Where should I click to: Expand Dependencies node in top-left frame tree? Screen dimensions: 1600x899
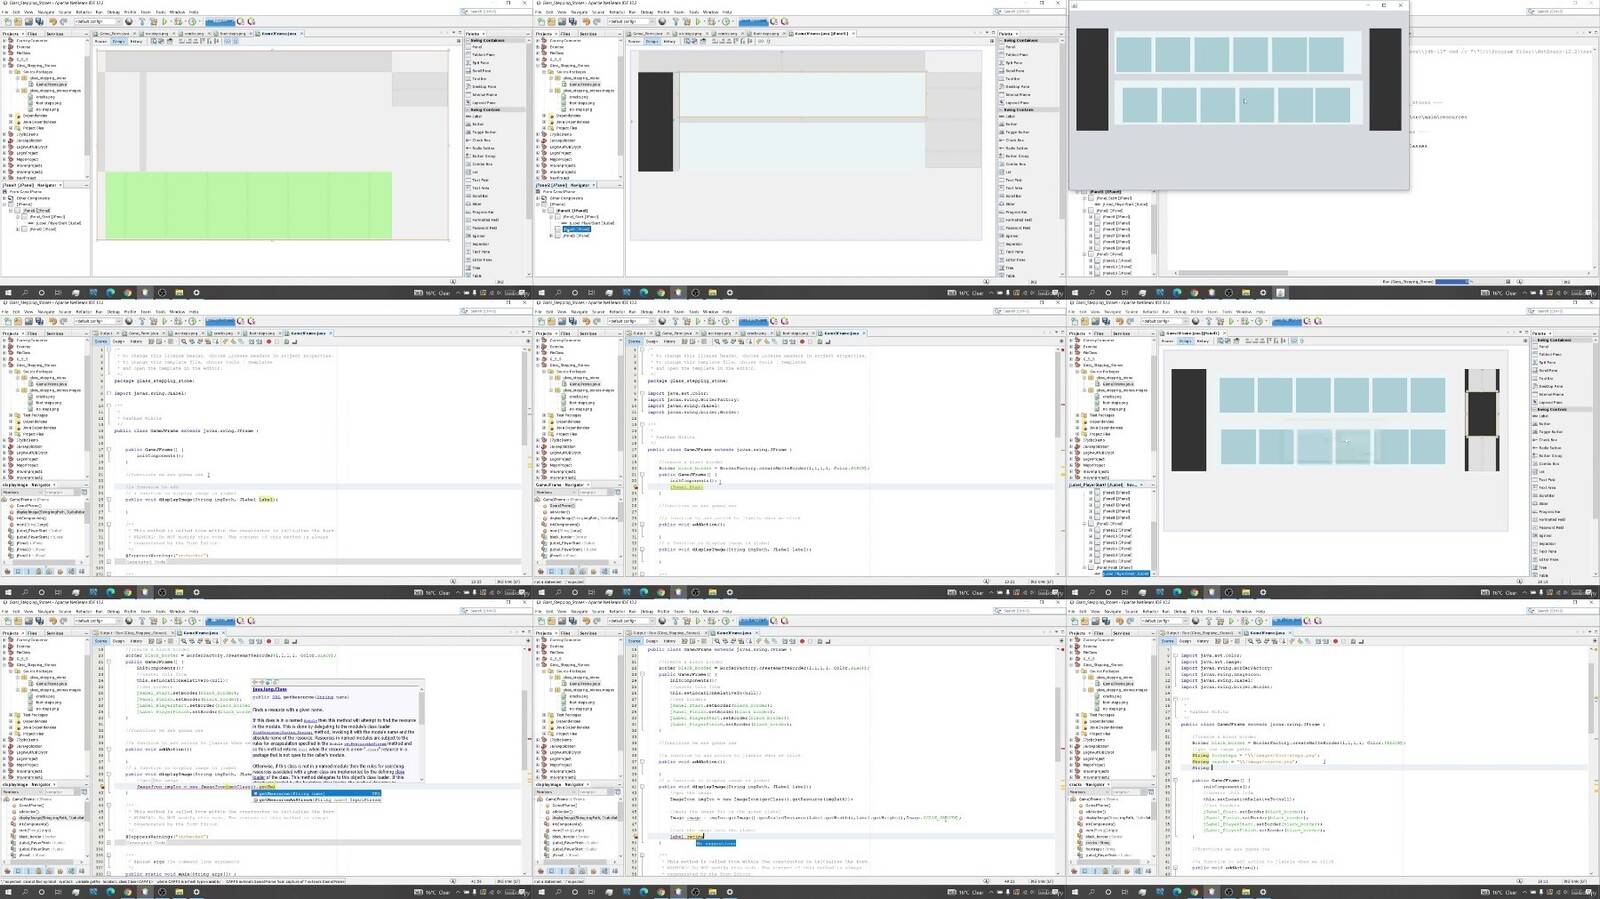click(11, 115)
